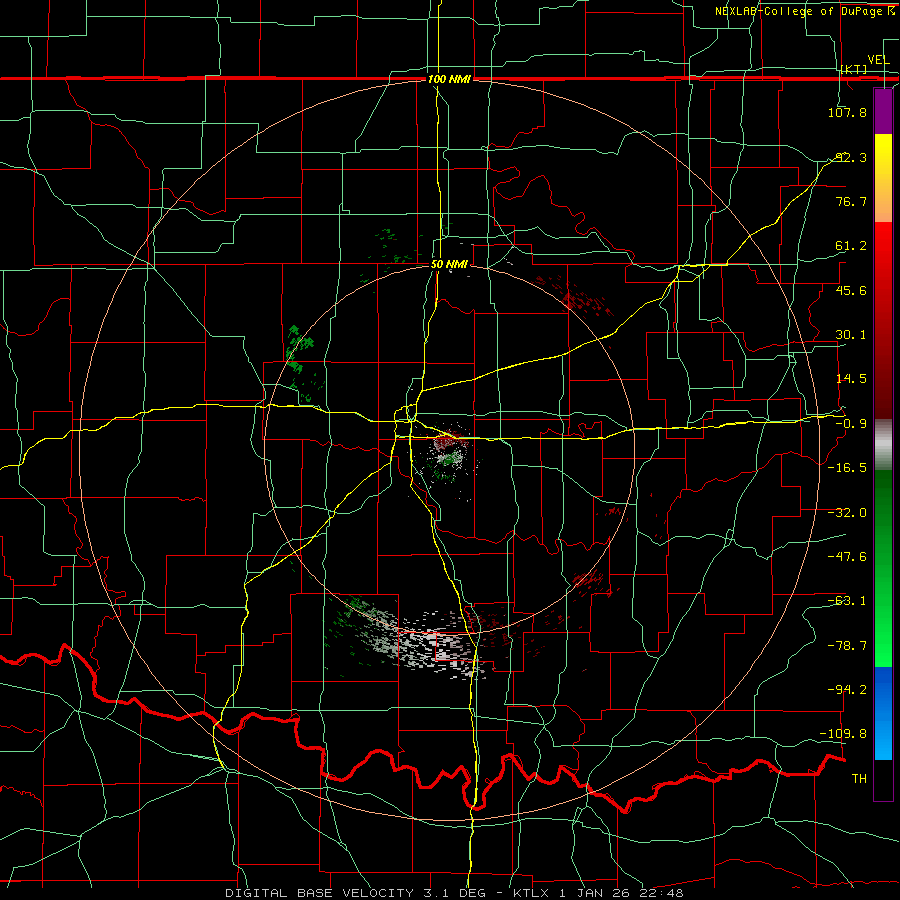Select the -0.9 velocity scale label
This screenshot has width=900, height=900.
pyautogui.click(x=850, y=424)
